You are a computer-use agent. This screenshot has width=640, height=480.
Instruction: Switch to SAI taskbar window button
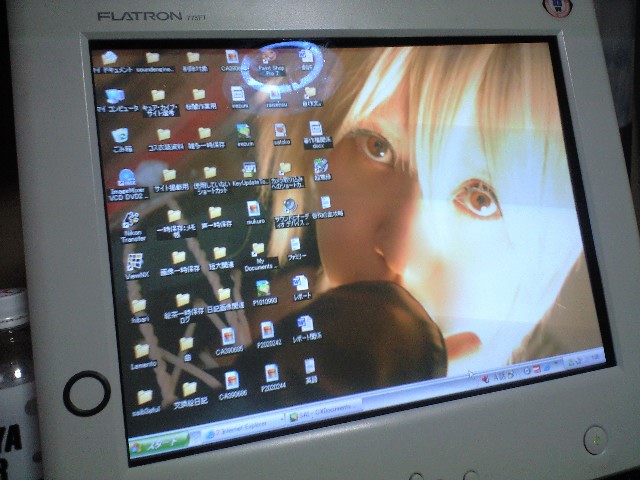pyautogui.click(x=324, y=412)
